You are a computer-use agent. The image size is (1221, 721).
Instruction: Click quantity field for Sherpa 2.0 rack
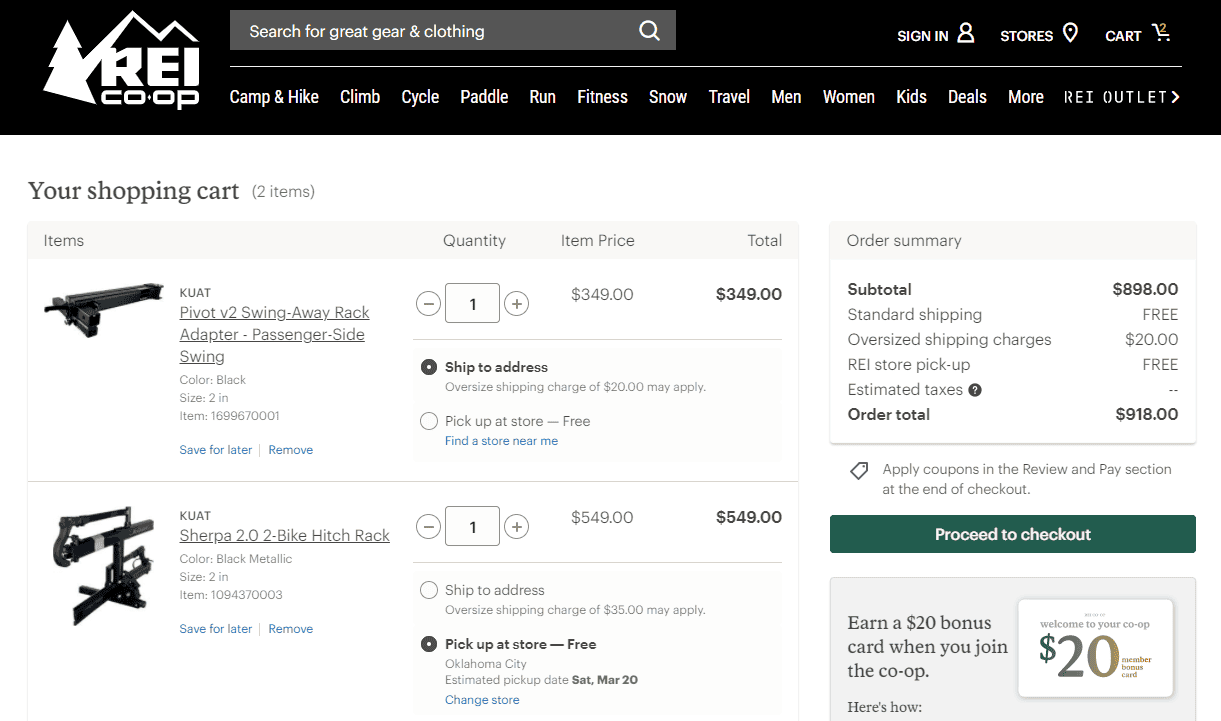[472, 526]
